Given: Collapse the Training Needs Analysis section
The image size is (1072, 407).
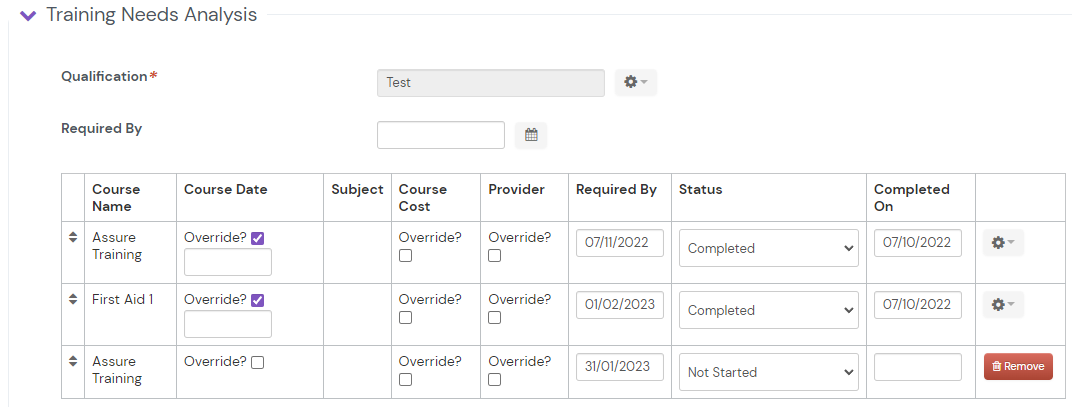Looking at the screenshot, I should tap(28, 16).
